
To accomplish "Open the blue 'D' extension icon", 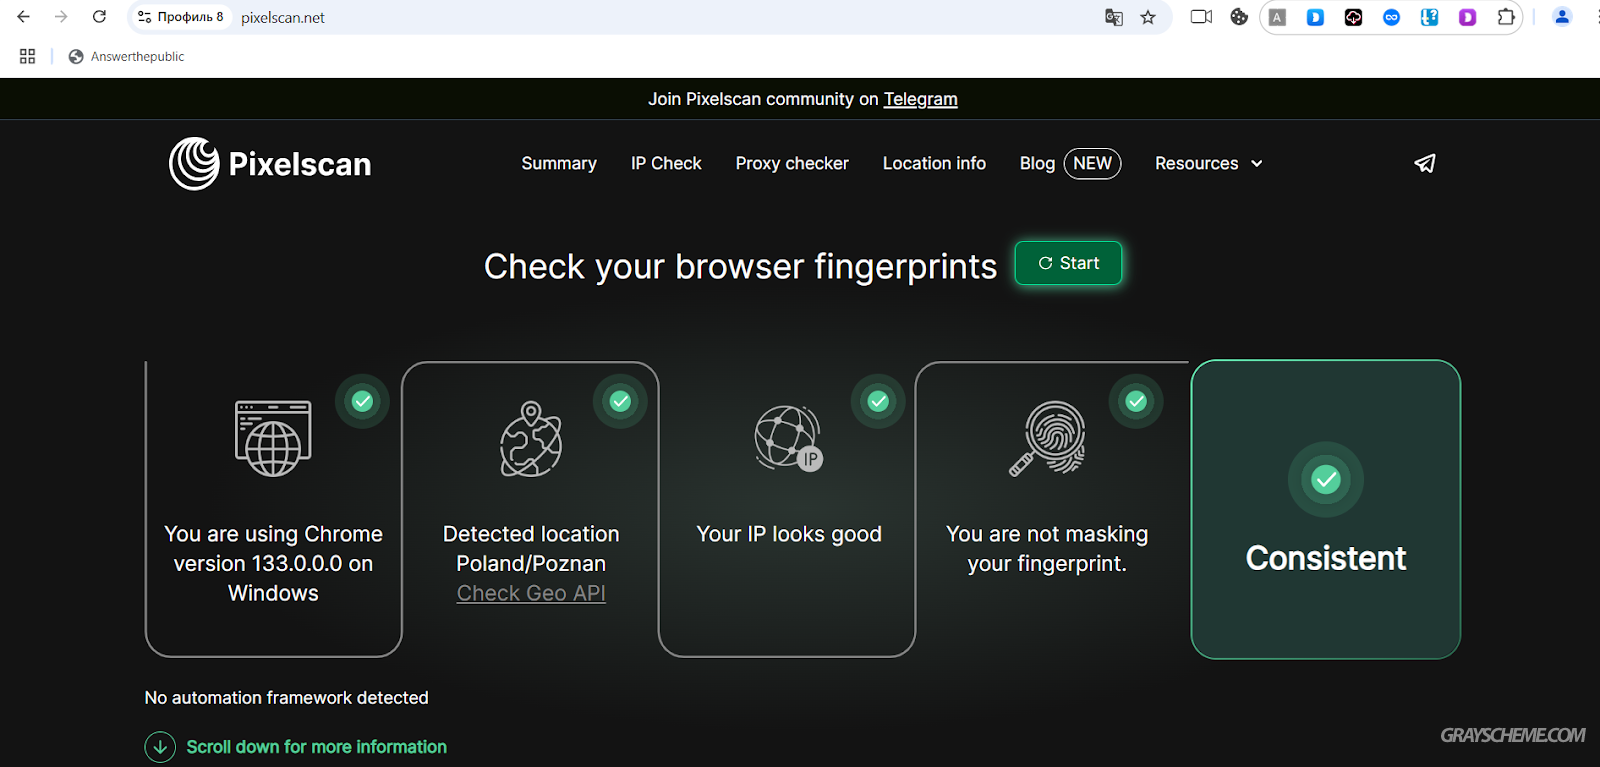I will tap(1315, 17).
